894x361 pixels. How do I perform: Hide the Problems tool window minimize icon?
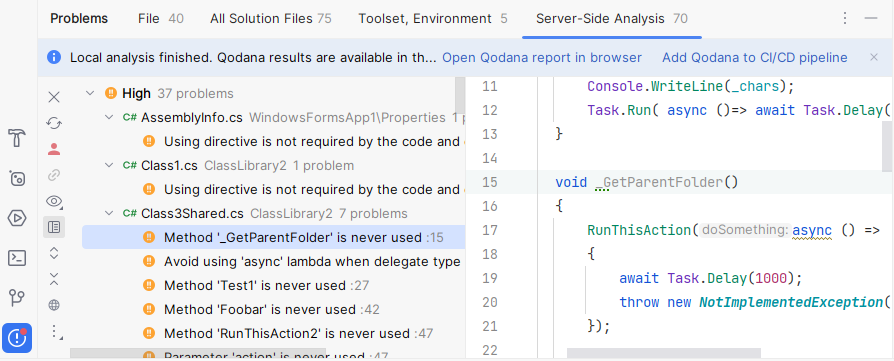(x=871, y=19)
